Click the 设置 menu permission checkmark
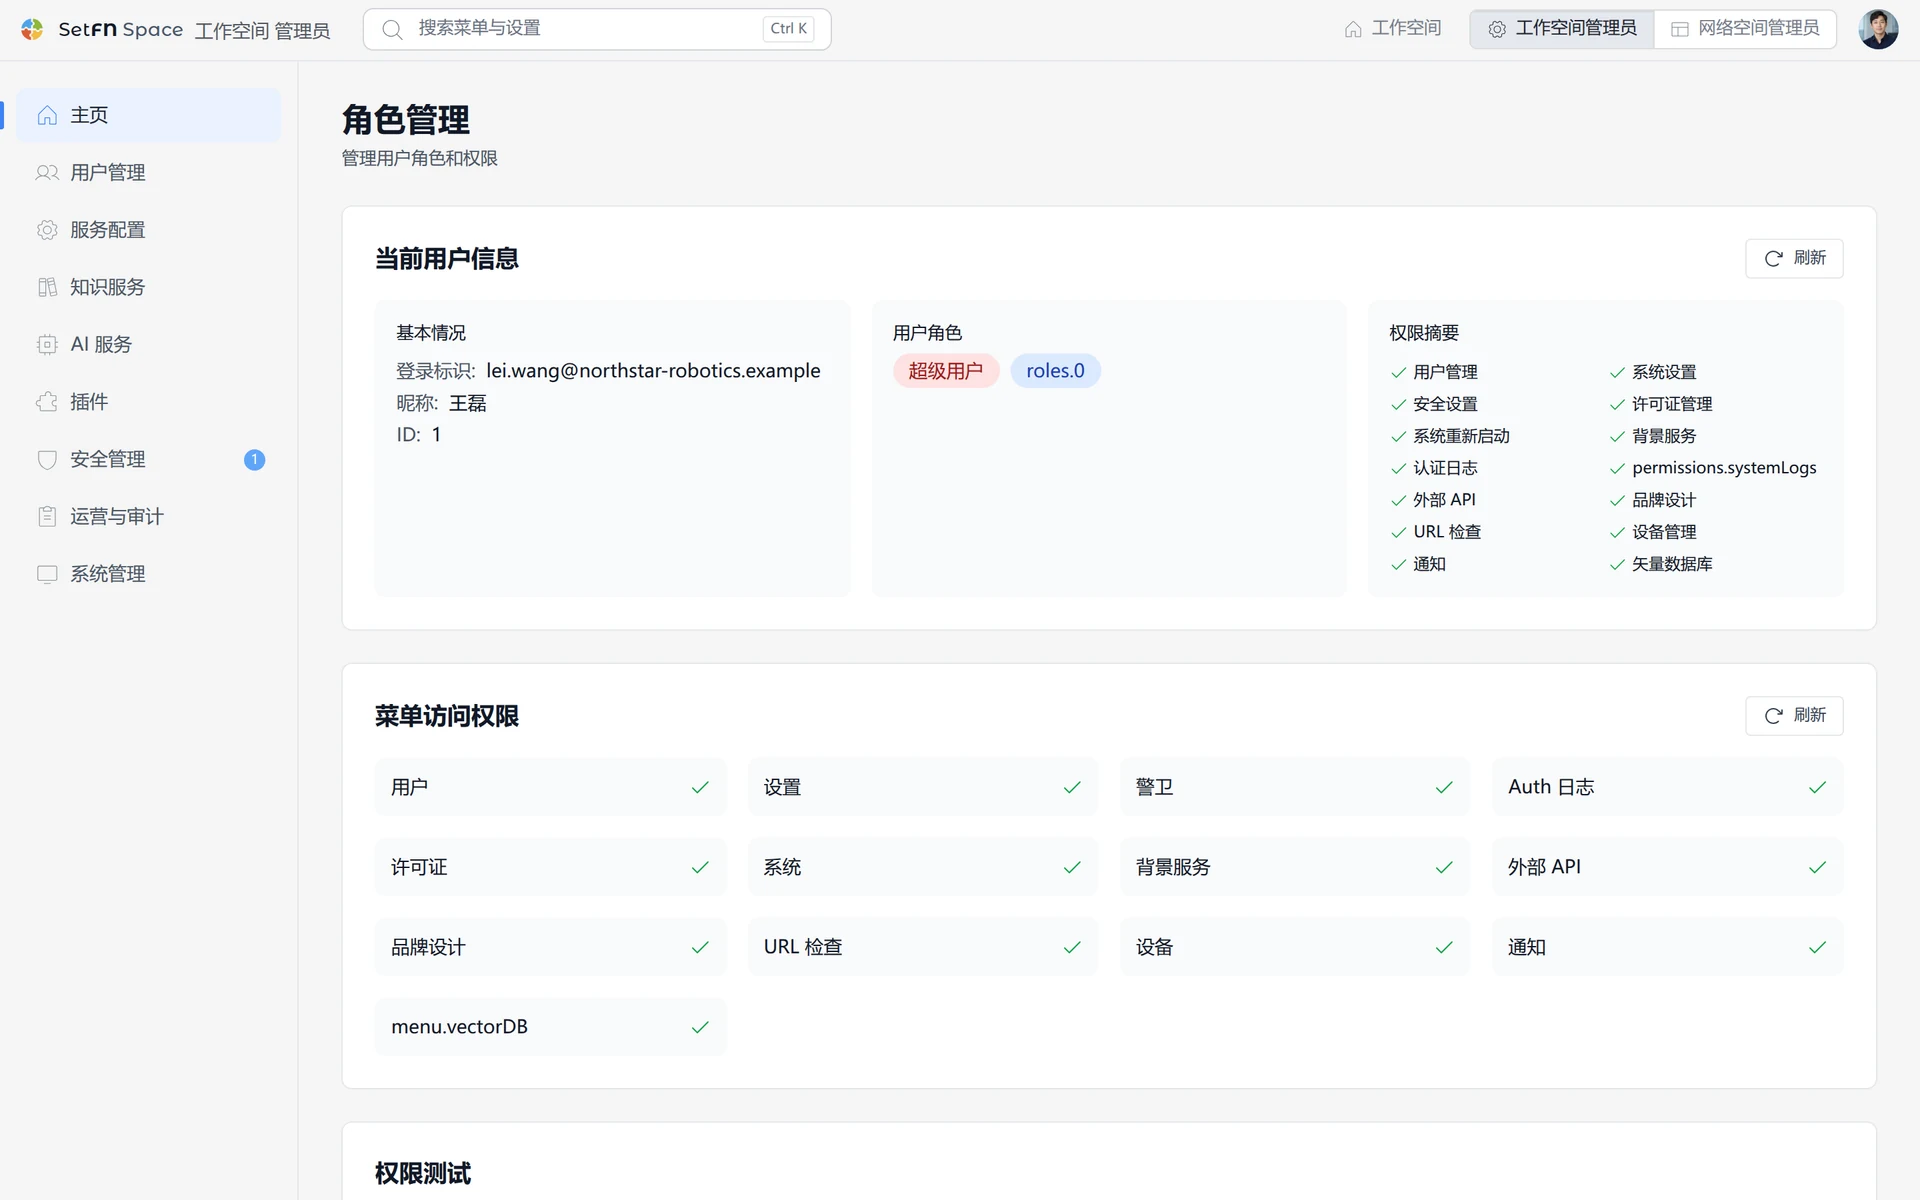The width and height of the screenshot is (1920, 1200). [x=1072, y=787]
